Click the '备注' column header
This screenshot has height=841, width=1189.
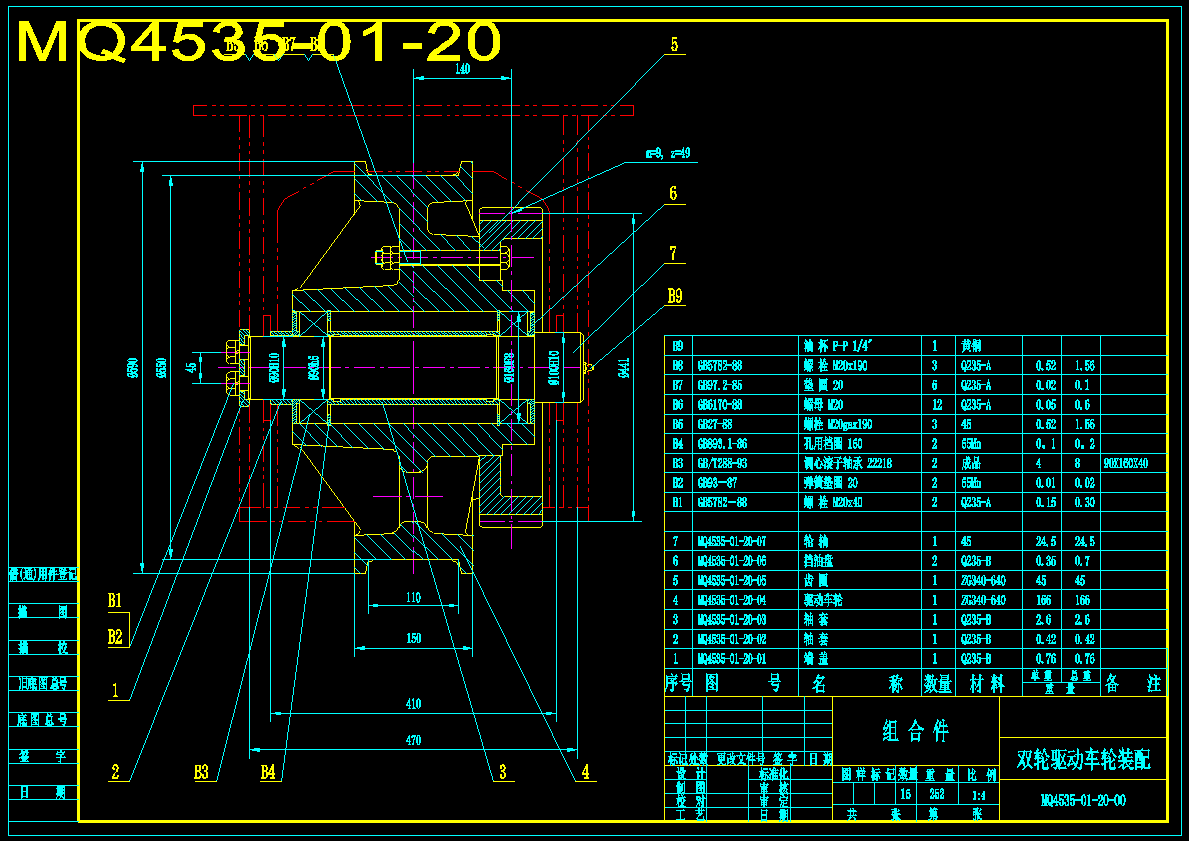1133,683
